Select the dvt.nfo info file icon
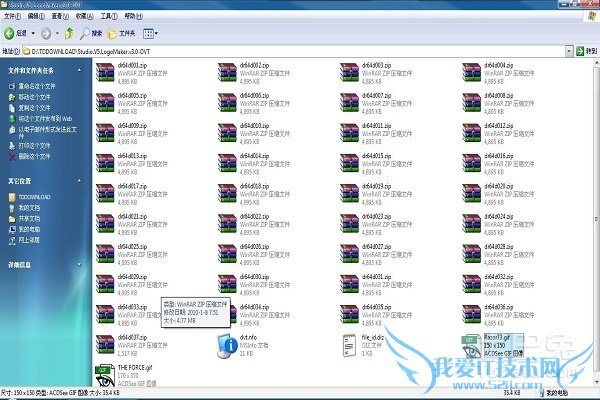Screen dimensions: 600x400 [227, 346]
